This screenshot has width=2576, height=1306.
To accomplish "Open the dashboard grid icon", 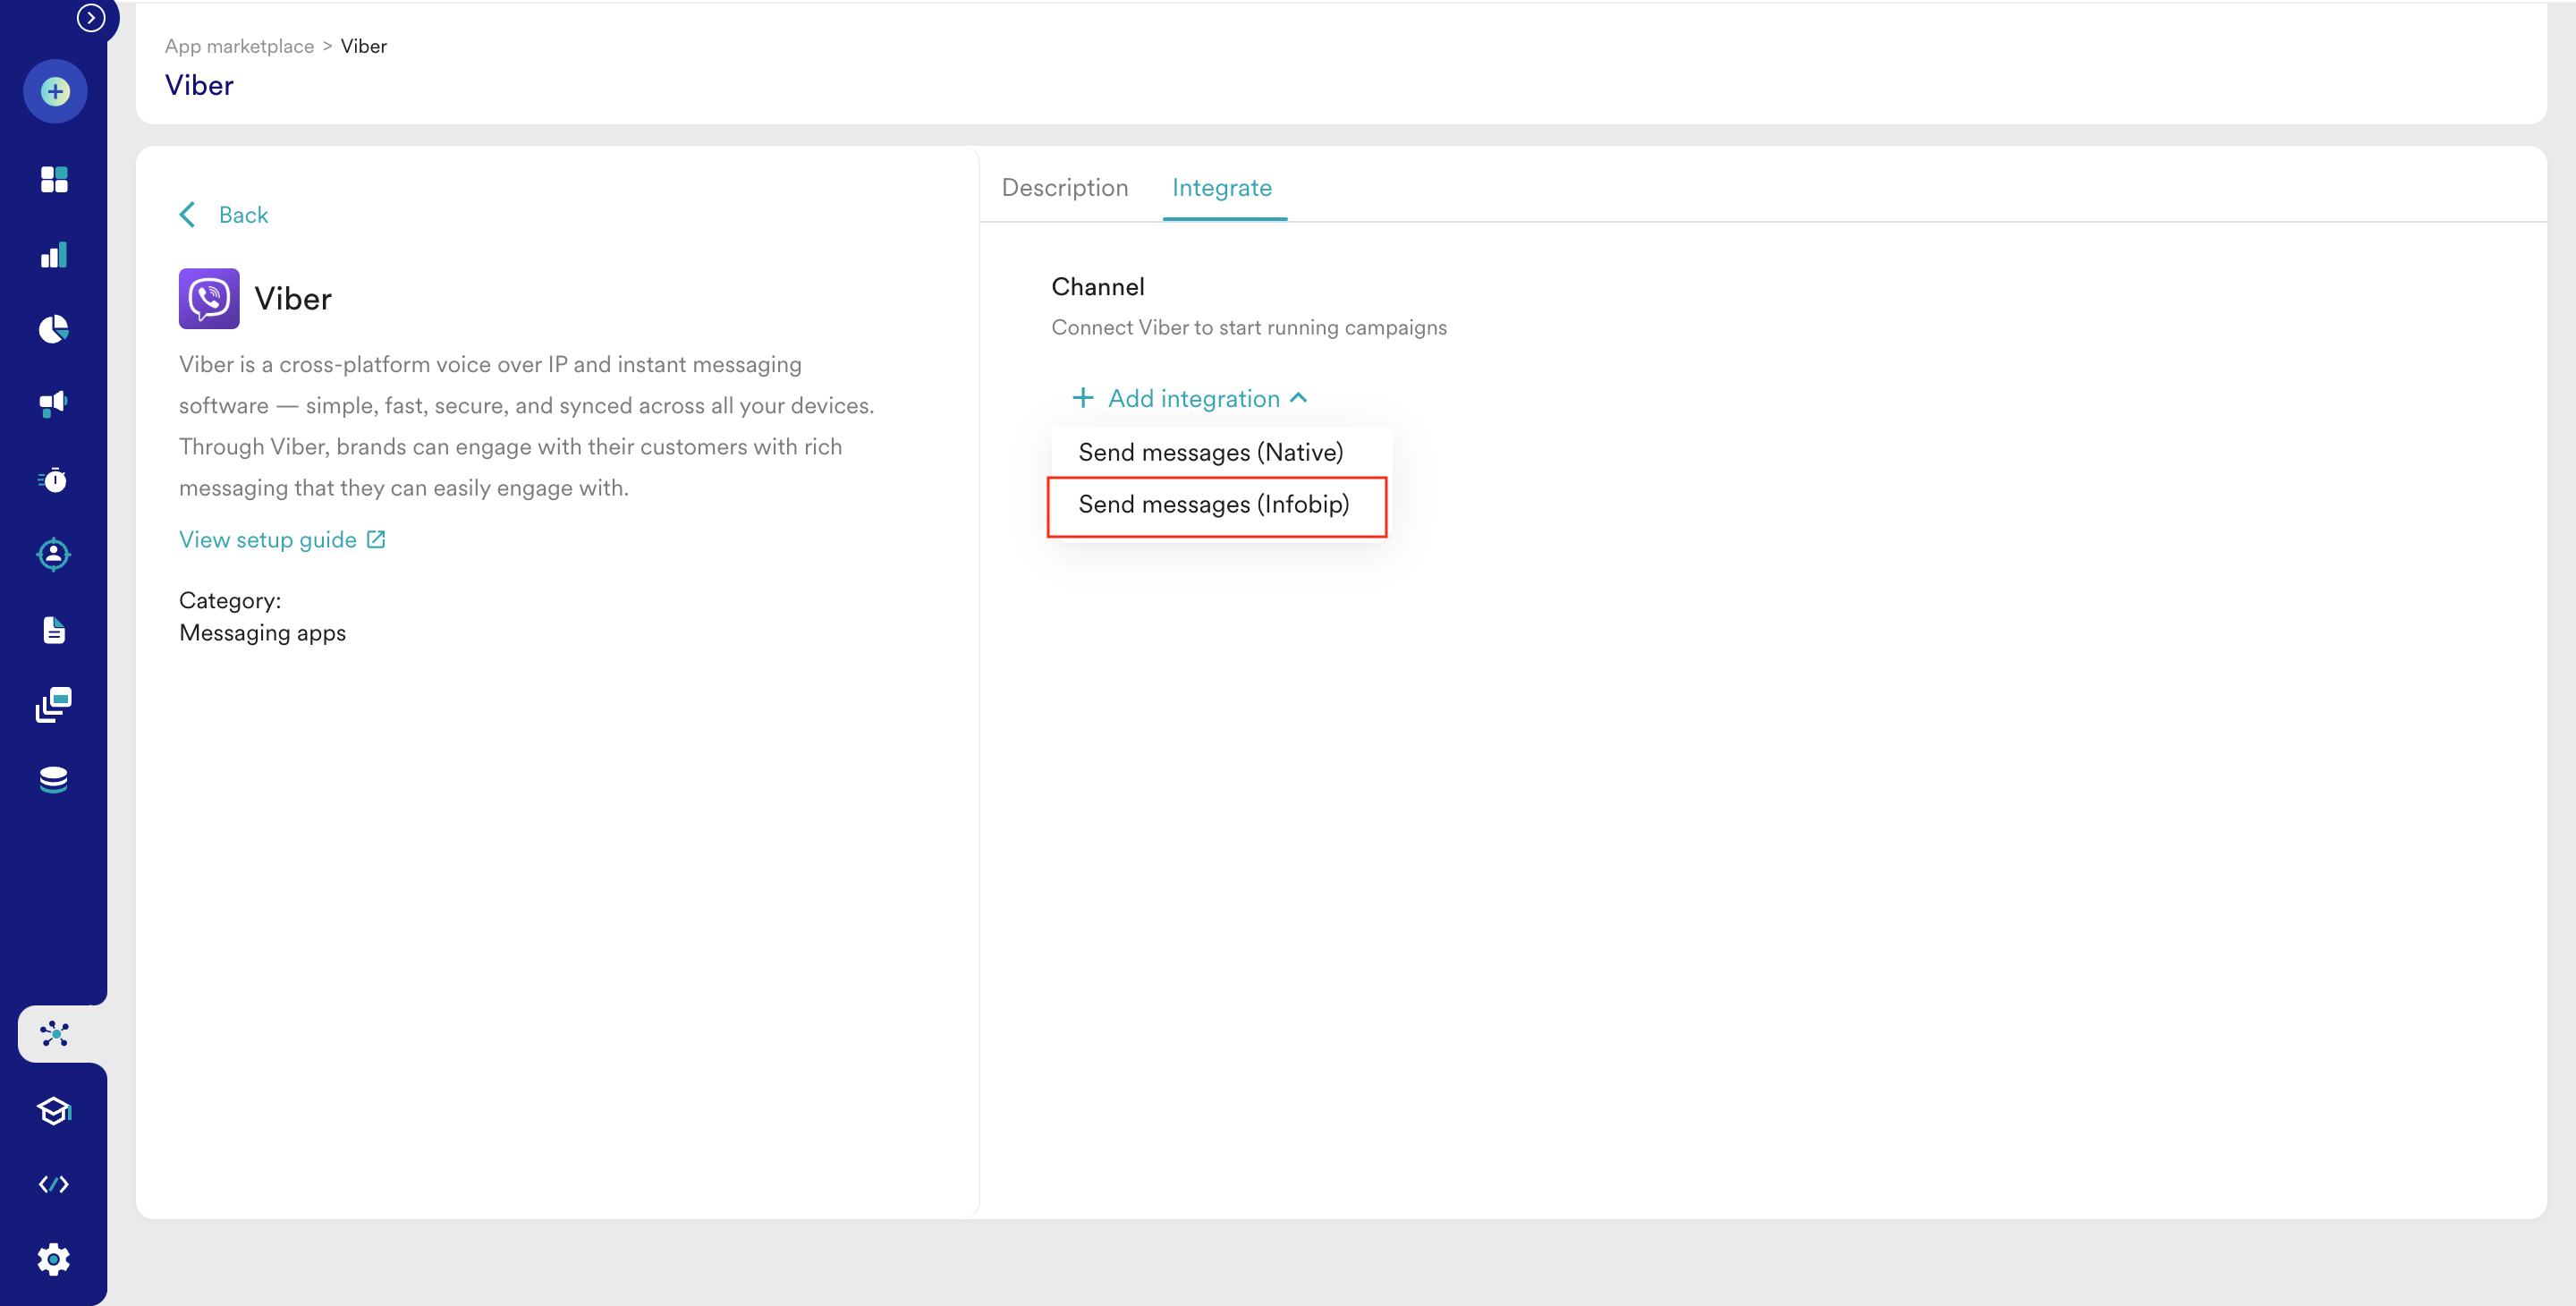I will 54,180.
